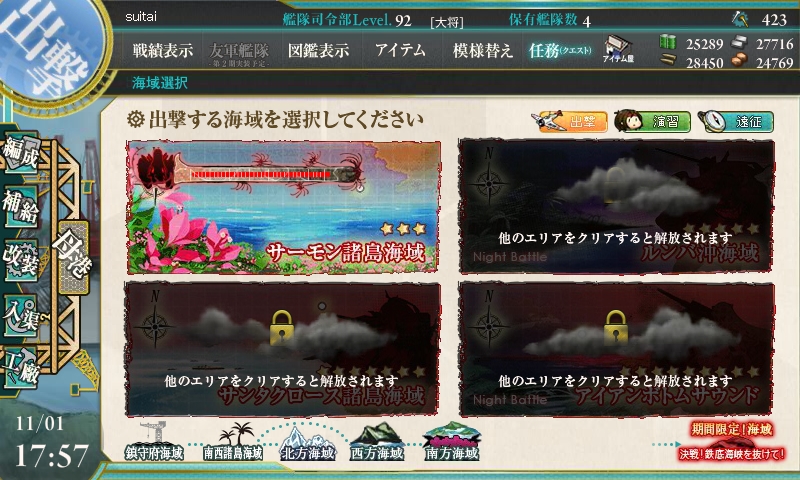The height and width of the screenshot is (480, 800).
Task: Open the 改装 remodel side icon
Action: pyautogui.click(x=21, y=261)
